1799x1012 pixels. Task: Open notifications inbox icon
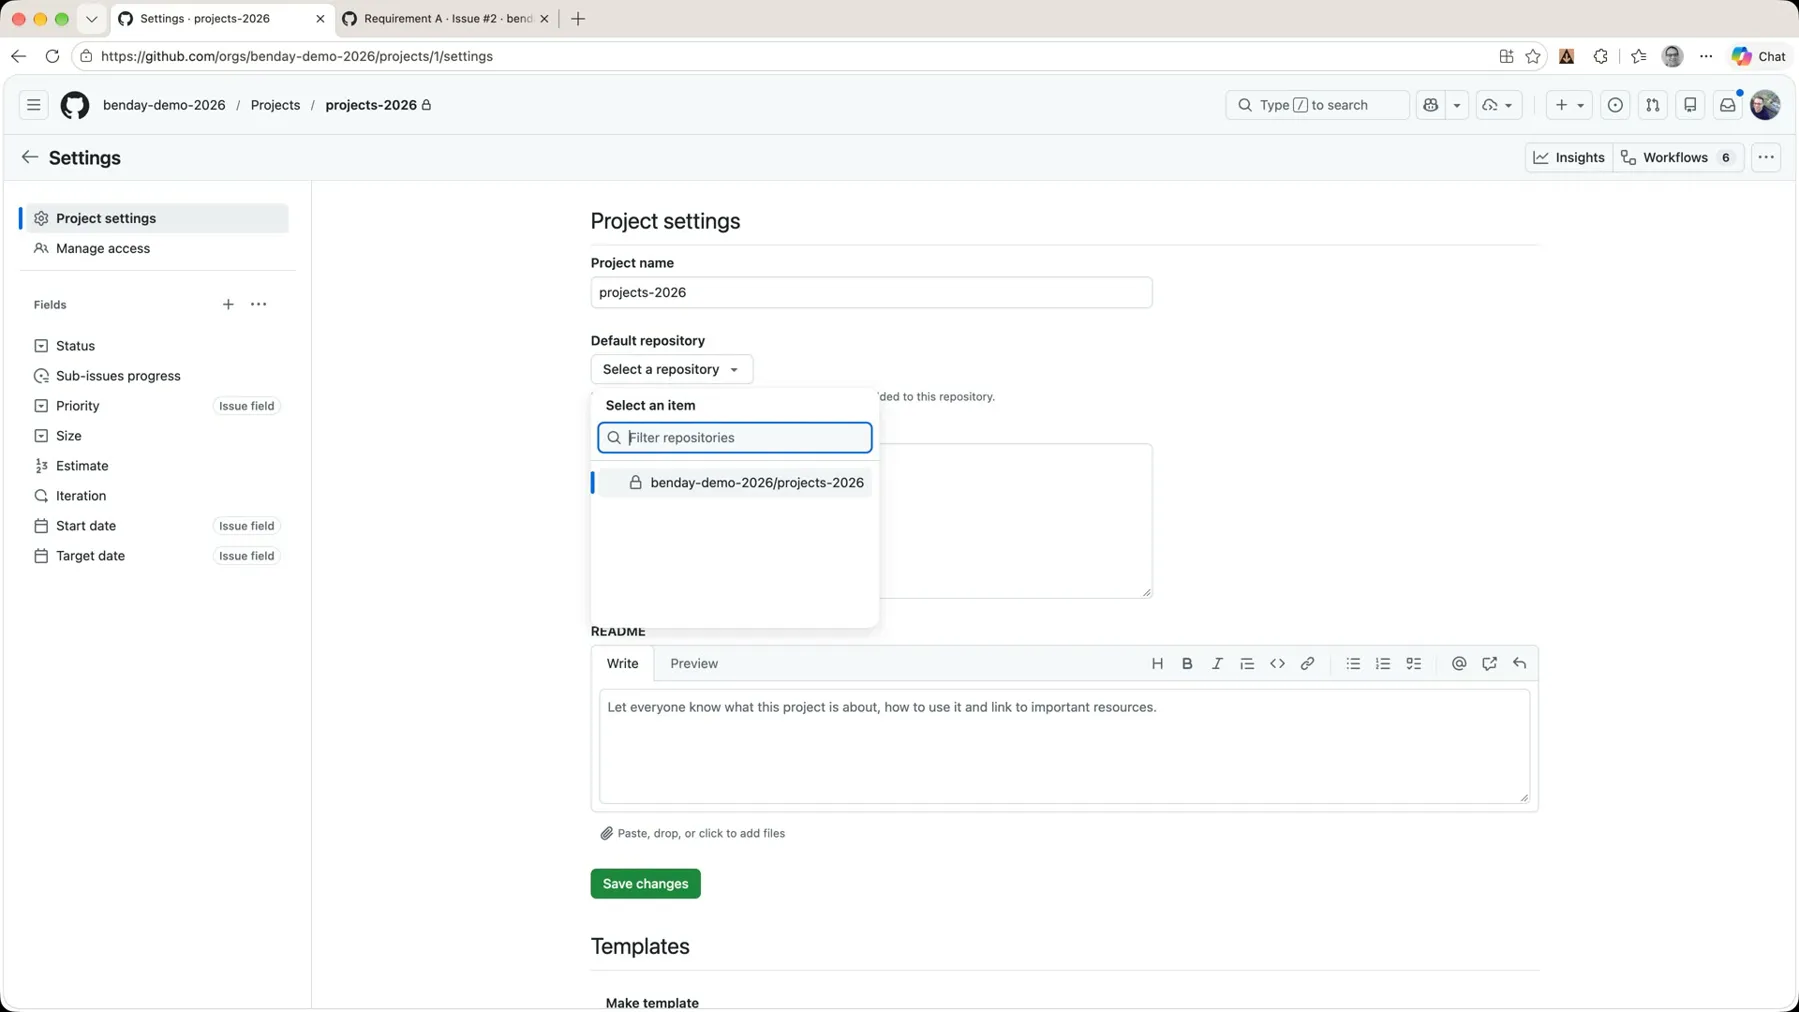1728,105
